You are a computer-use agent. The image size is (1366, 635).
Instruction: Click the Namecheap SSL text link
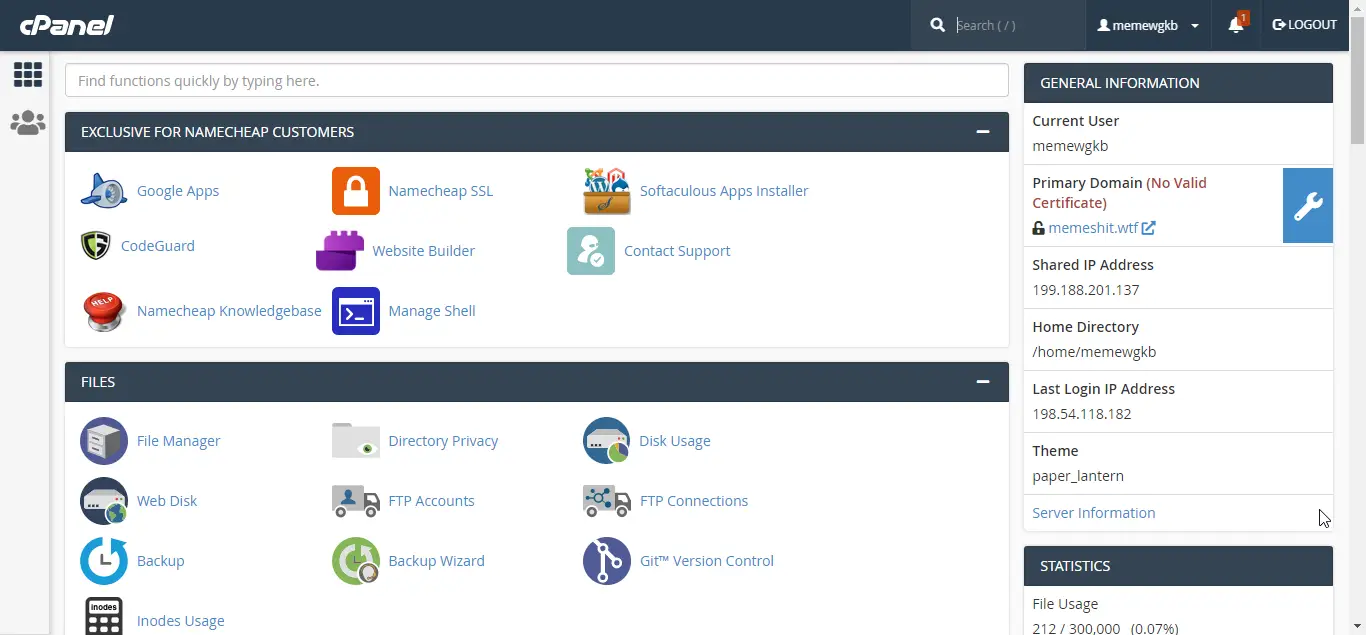[x=441, y=191]
